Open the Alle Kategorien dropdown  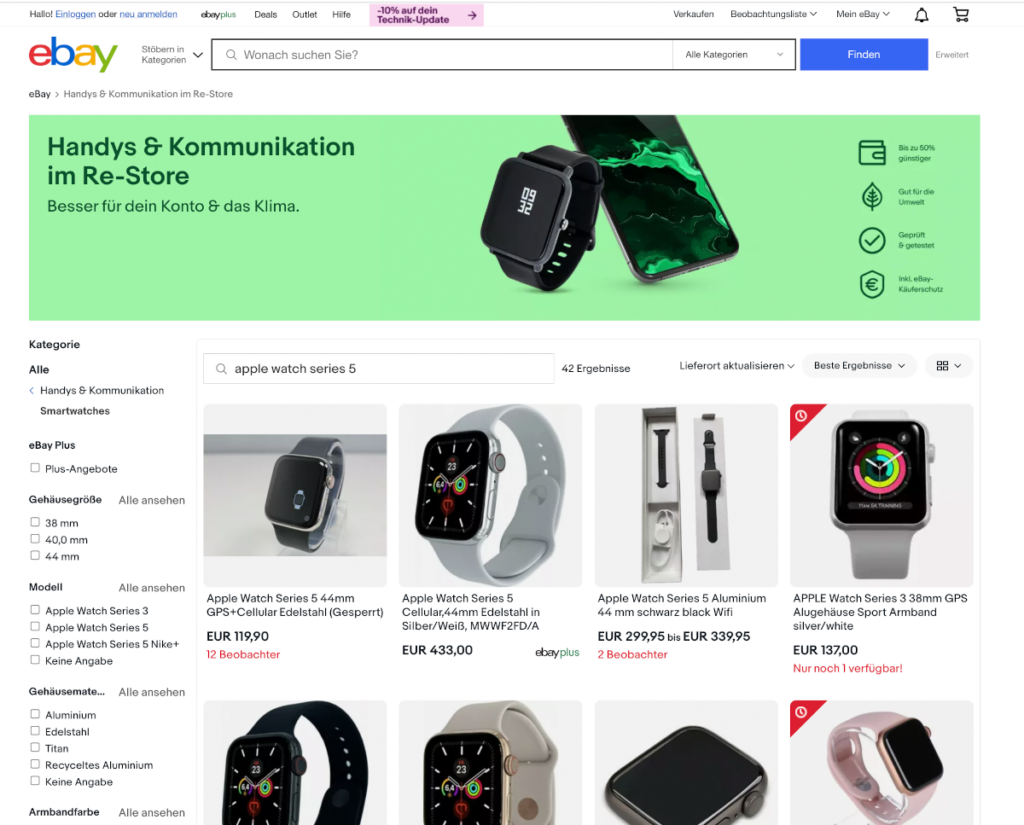733,55
